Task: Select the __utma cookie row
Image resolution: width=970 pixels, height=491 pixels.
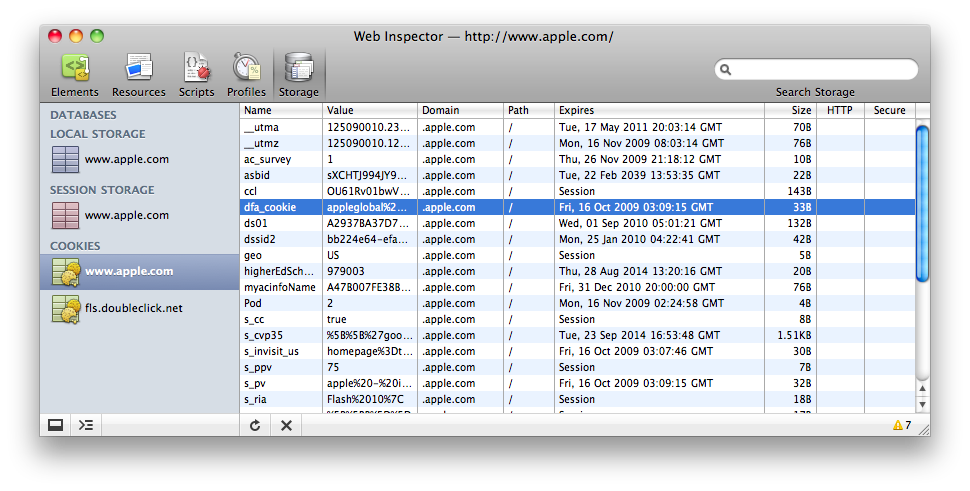Action: 577,127
